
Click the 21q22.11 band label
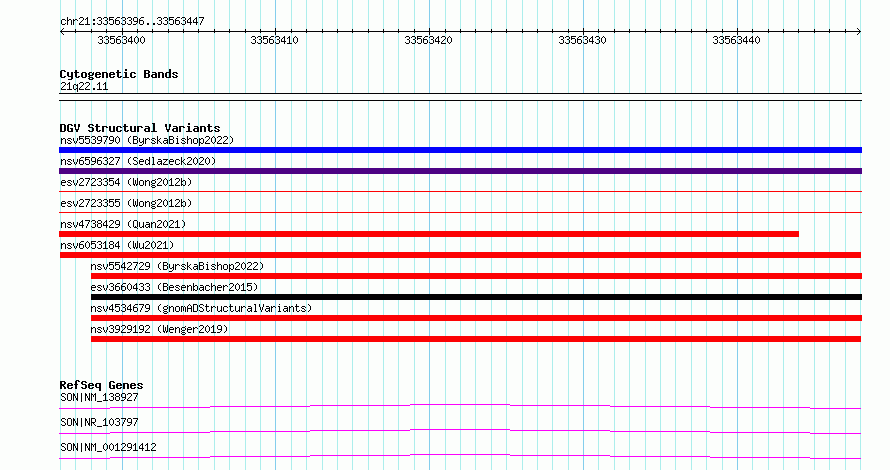coord(84,86)
